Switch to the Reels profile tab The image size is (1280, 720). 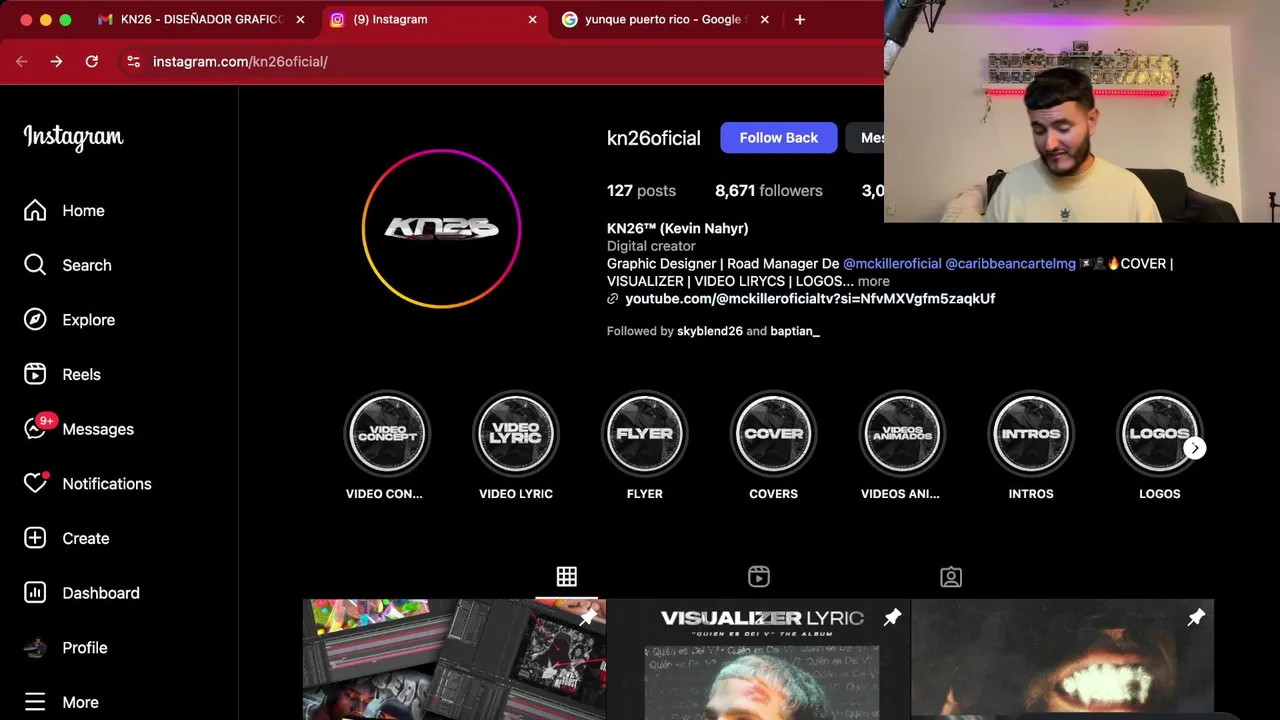(759, 577)
